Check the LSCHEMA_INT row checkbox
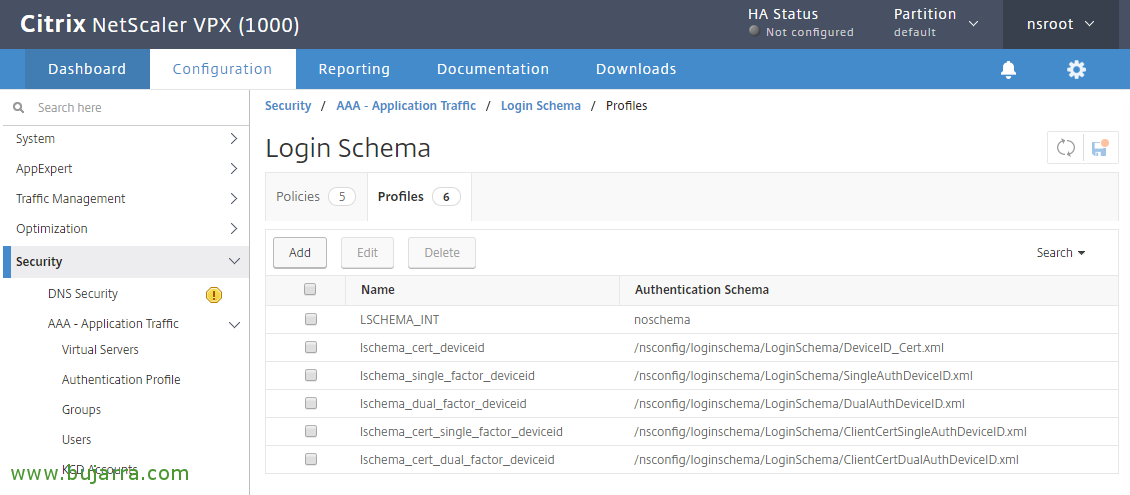This screenshot has width=1130, height=495. pos(310,318)
